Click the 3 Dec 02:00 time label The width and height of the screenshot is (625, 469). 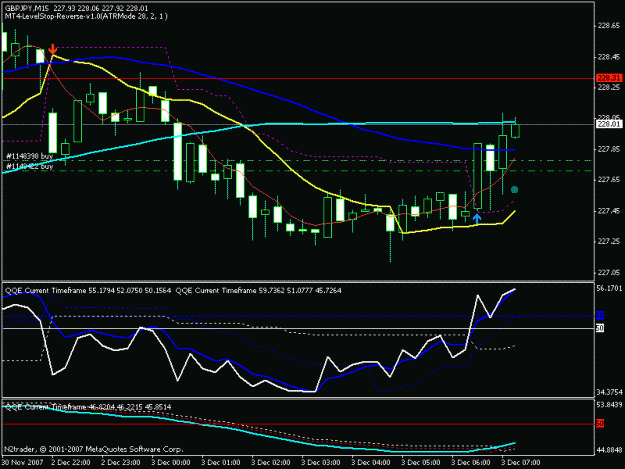(x=271, y=462)
